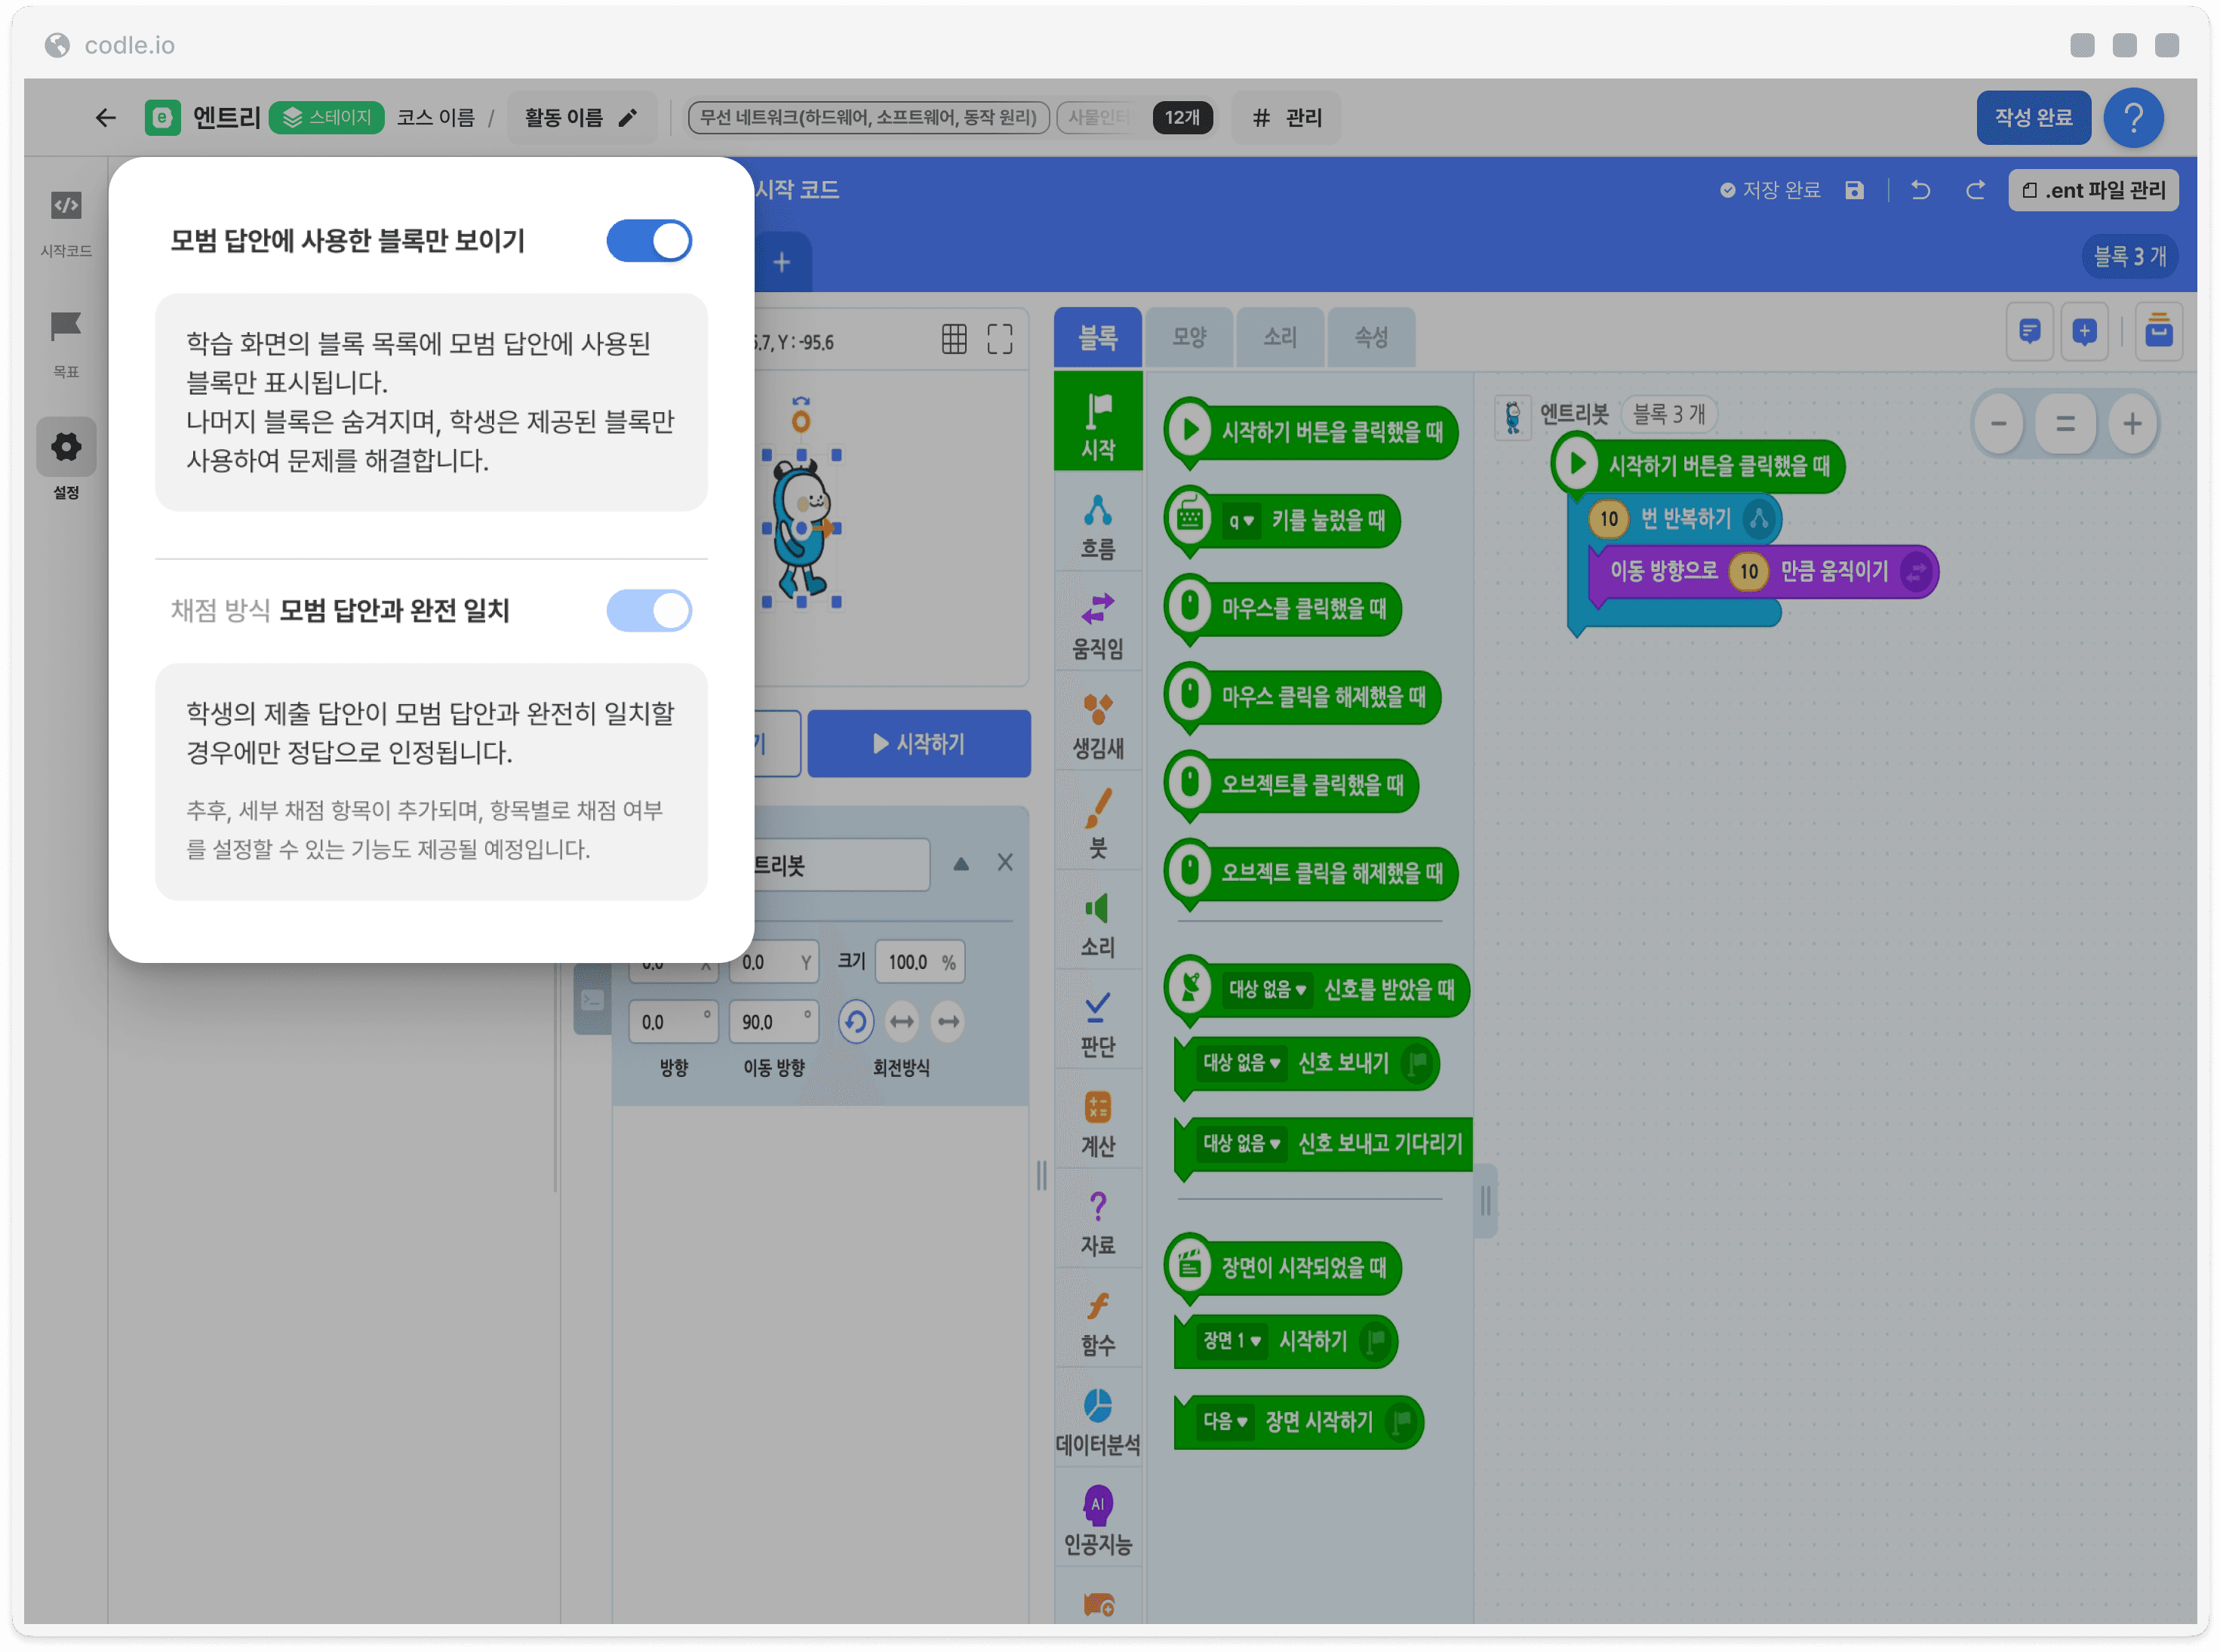Switch to the 모양 tab

coord(1189,337)
